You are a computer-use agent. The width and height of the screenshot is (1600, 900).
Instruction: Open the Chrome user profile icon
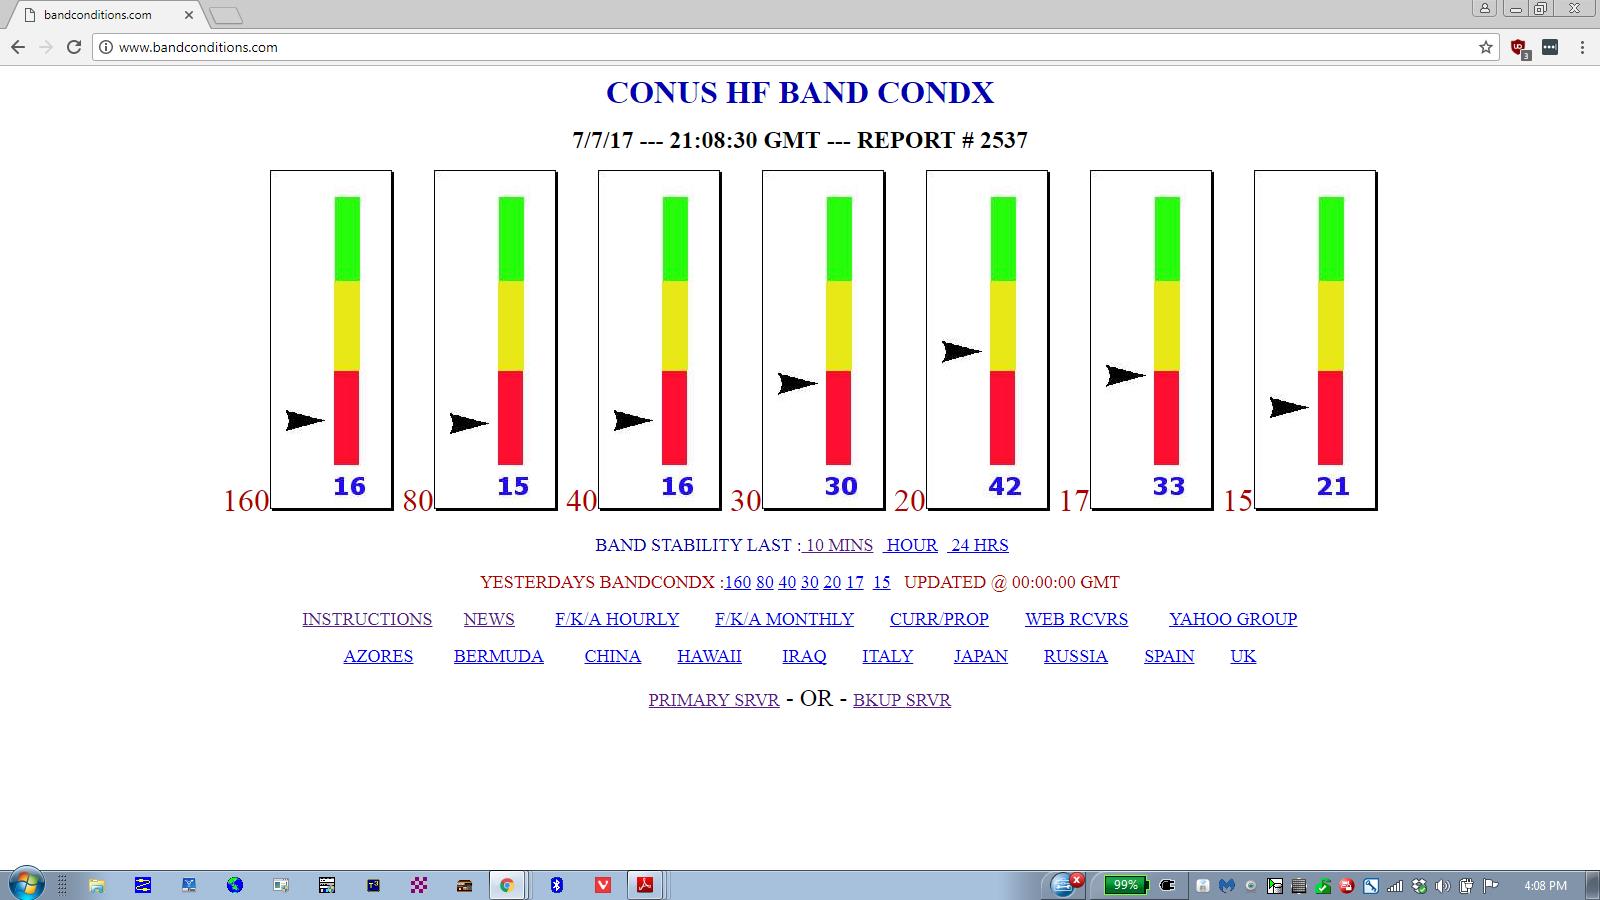[x=1485, y=9]
